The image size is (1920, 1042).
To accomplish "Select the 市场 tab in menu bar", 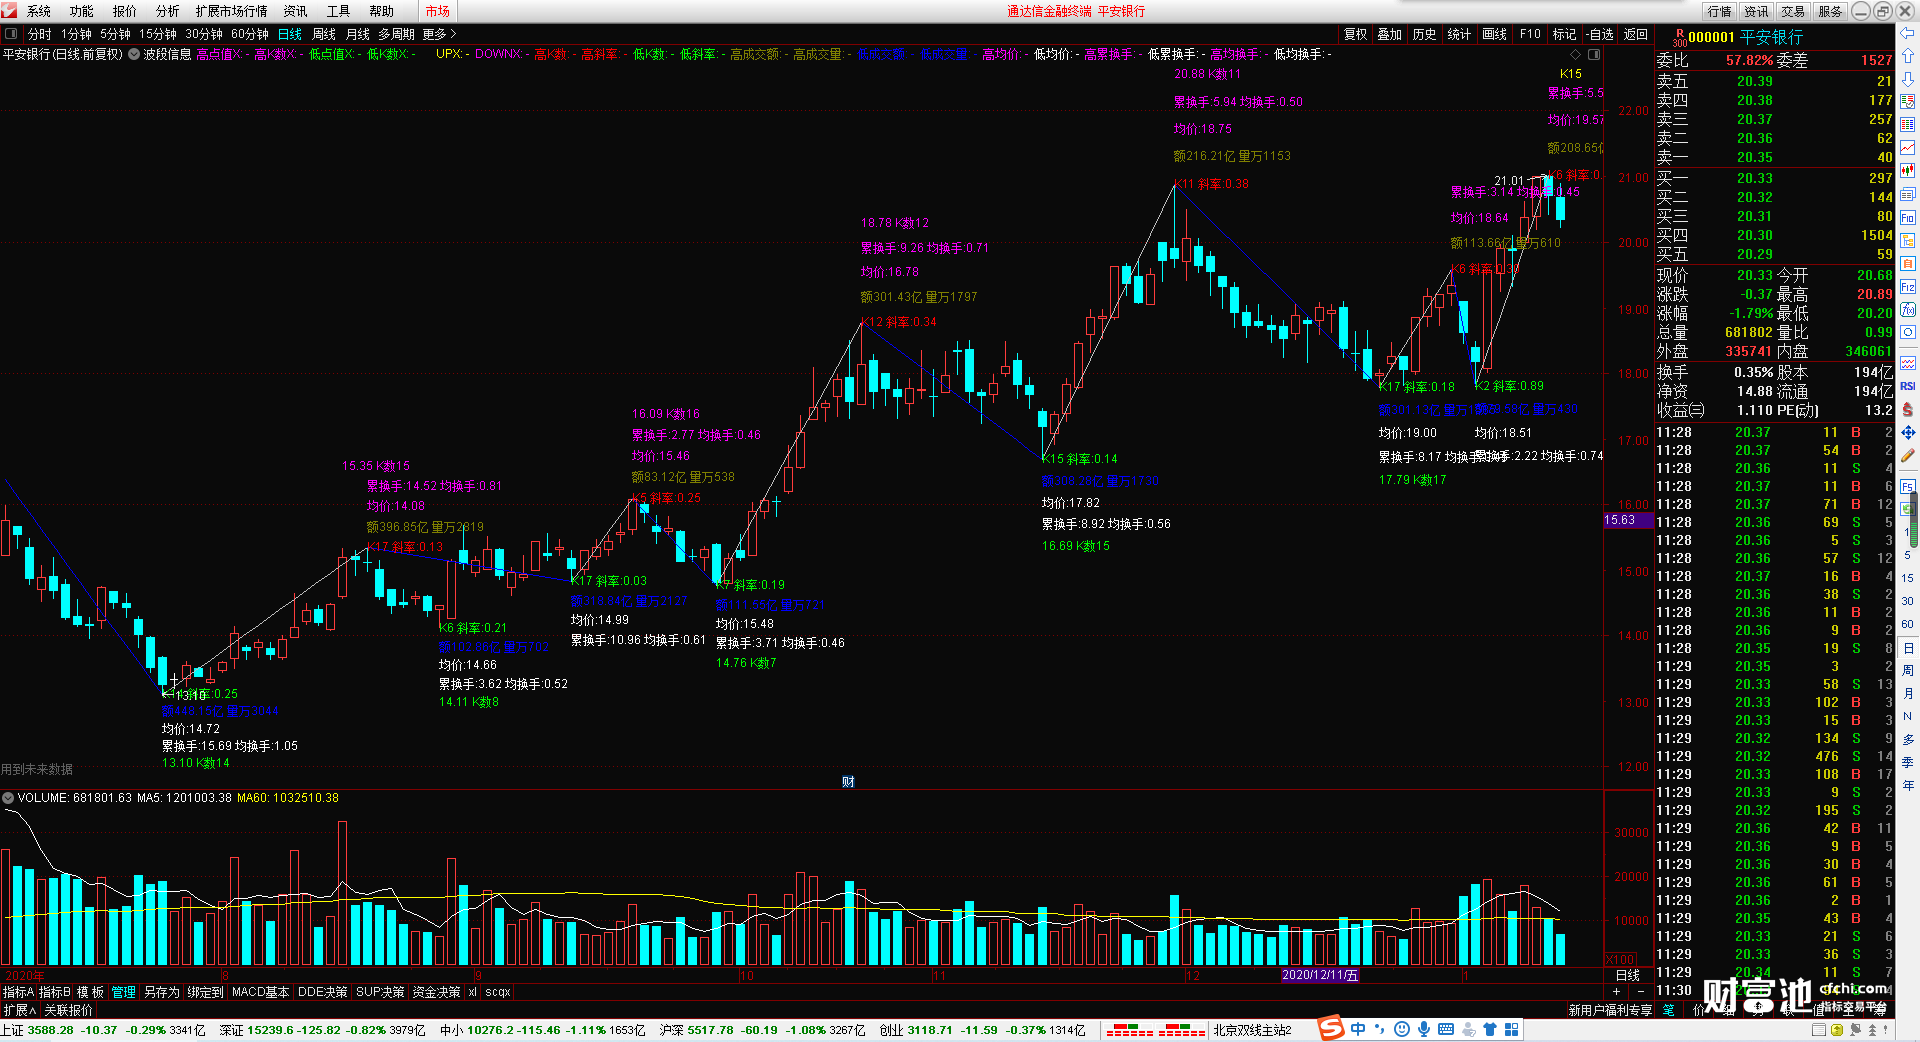I will 438,11.
